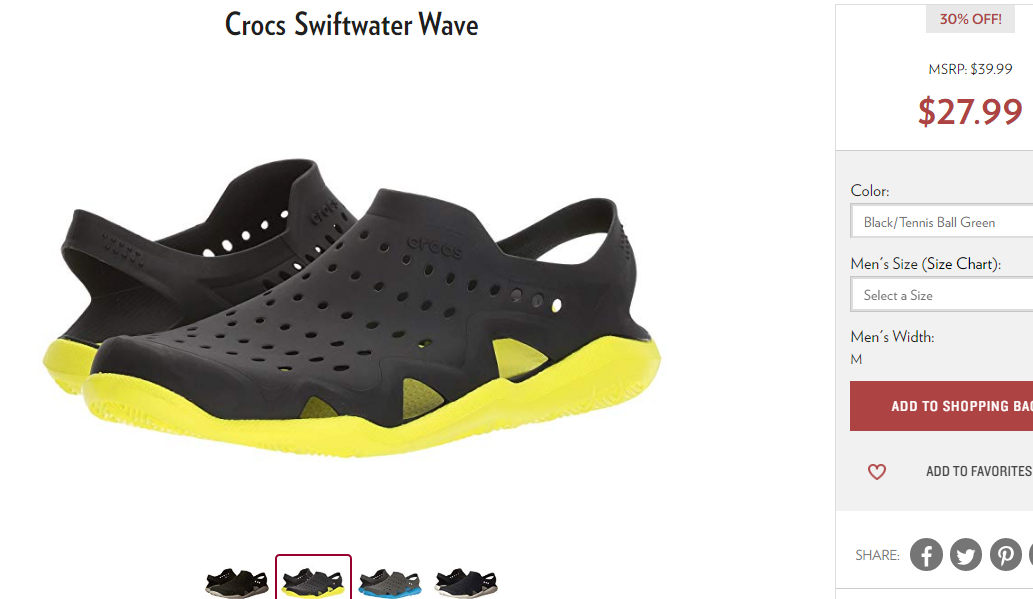Select the M width value

(x=856, y=359)
